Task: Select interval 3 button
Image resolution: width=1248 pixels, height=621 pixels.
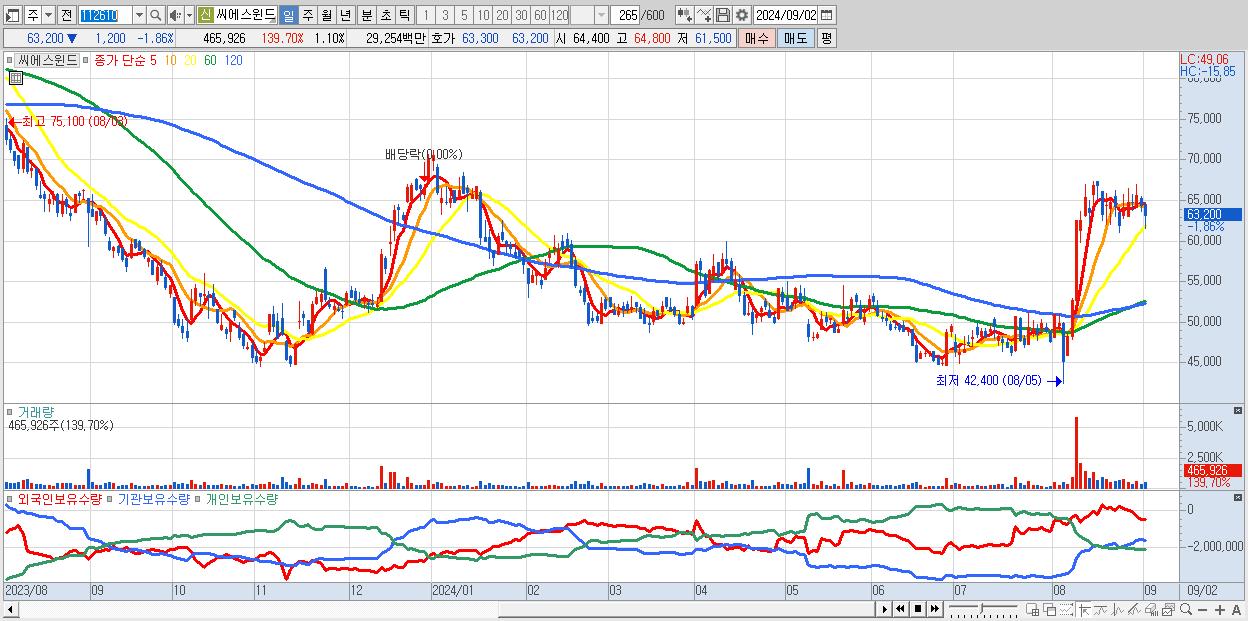Action: (445, 15)
